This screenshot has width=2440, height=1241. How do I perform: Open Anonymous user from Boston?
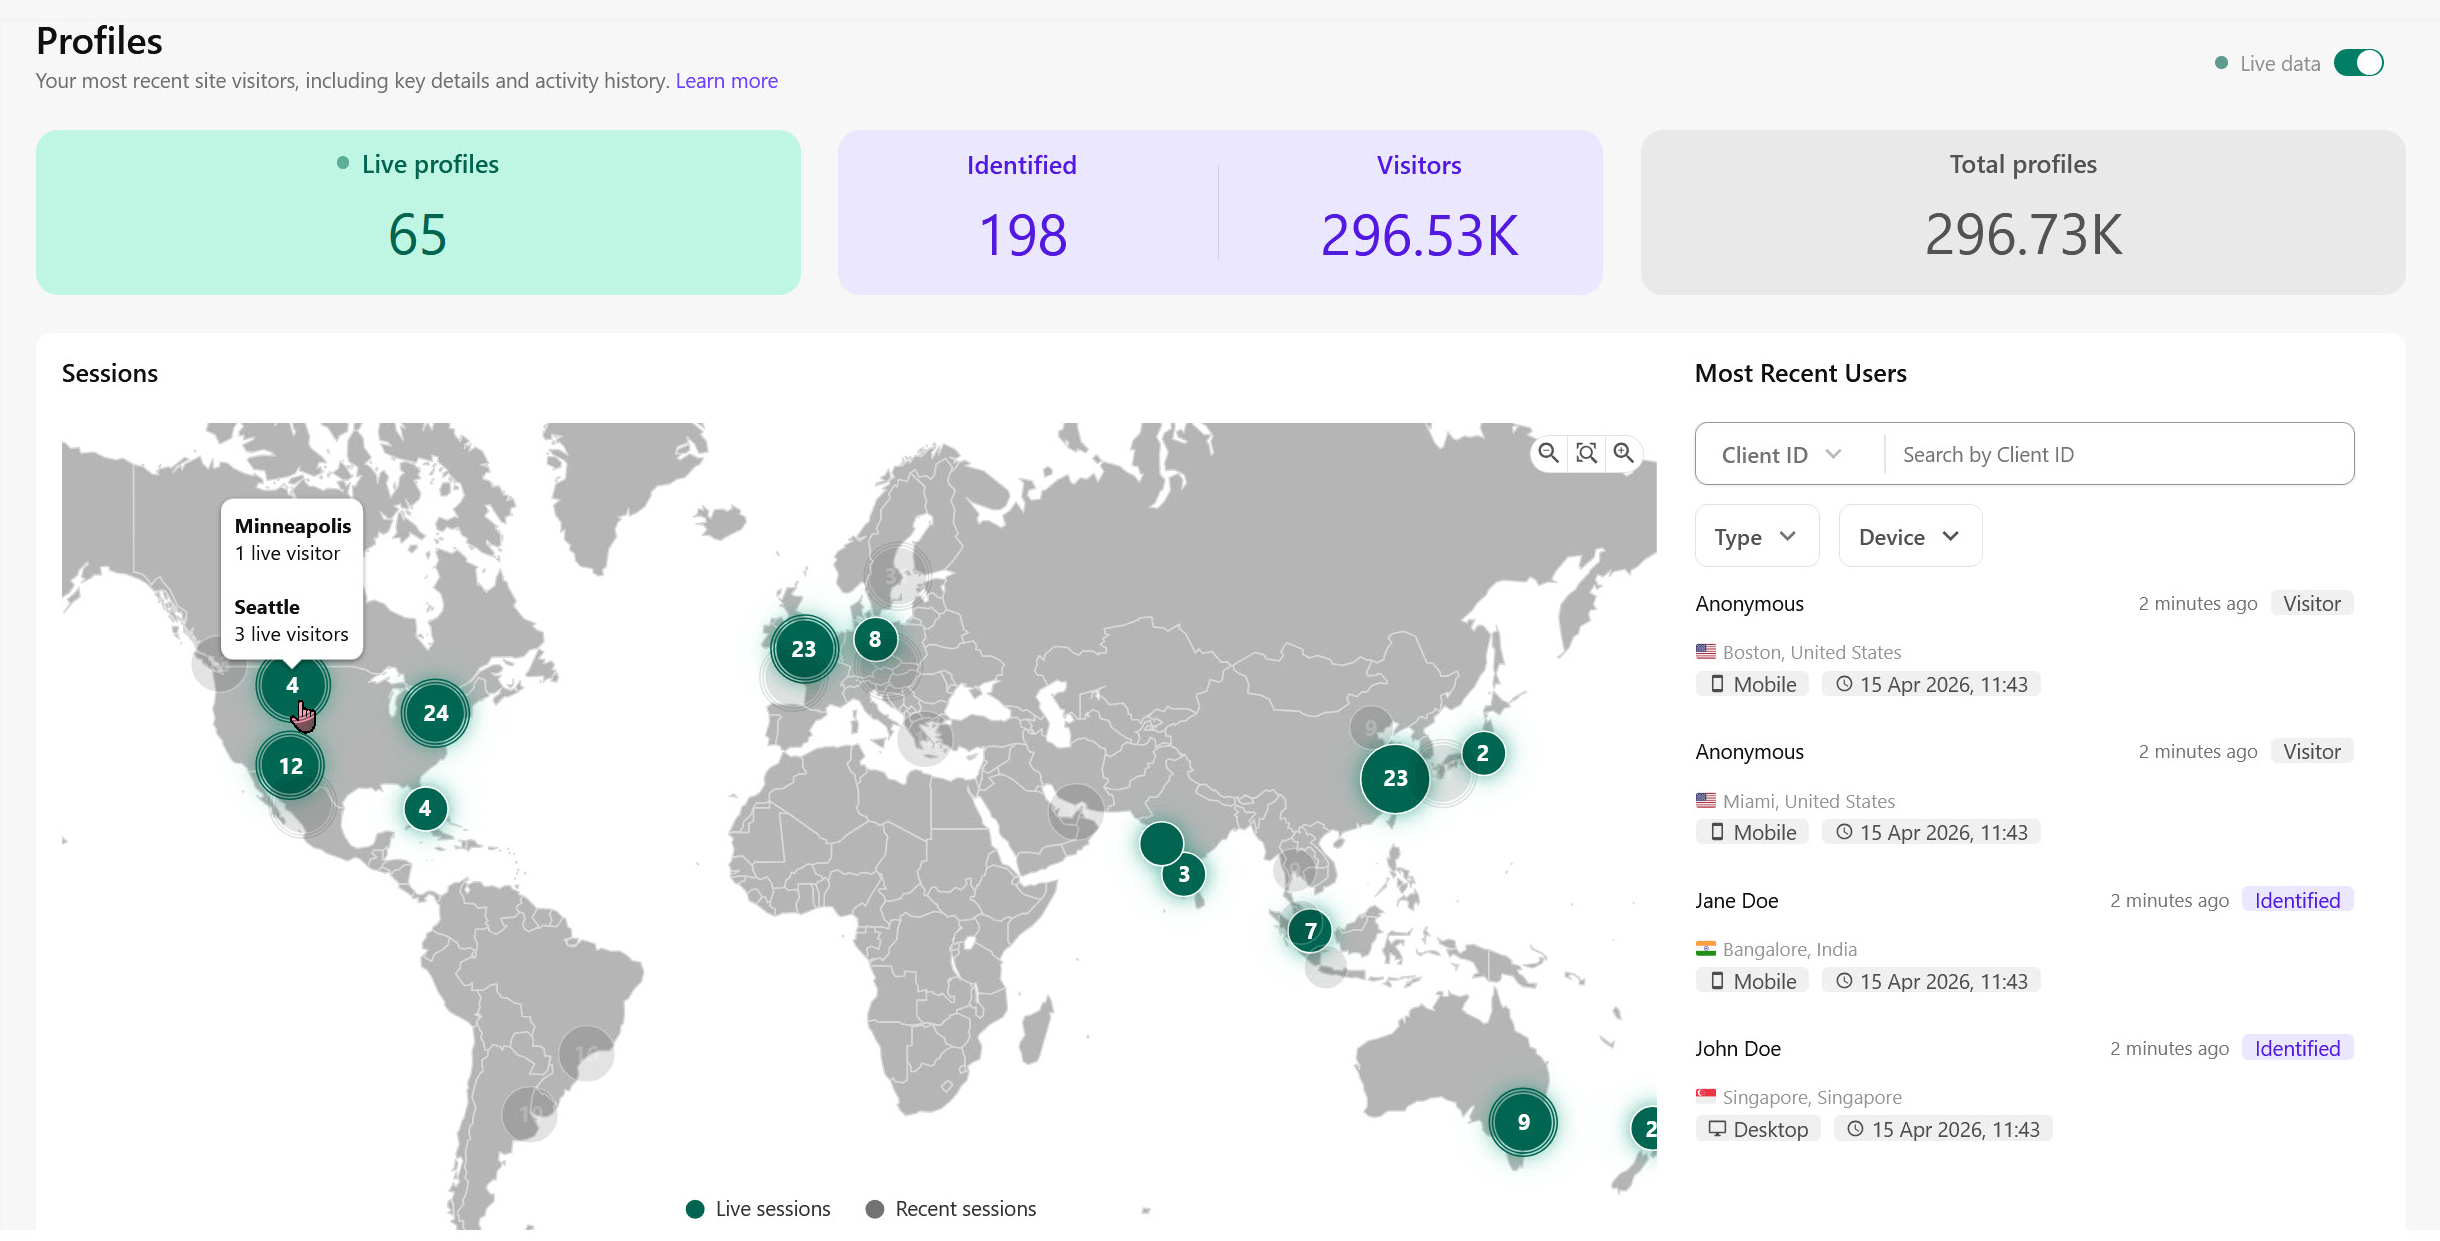[x=2024, y=644]
